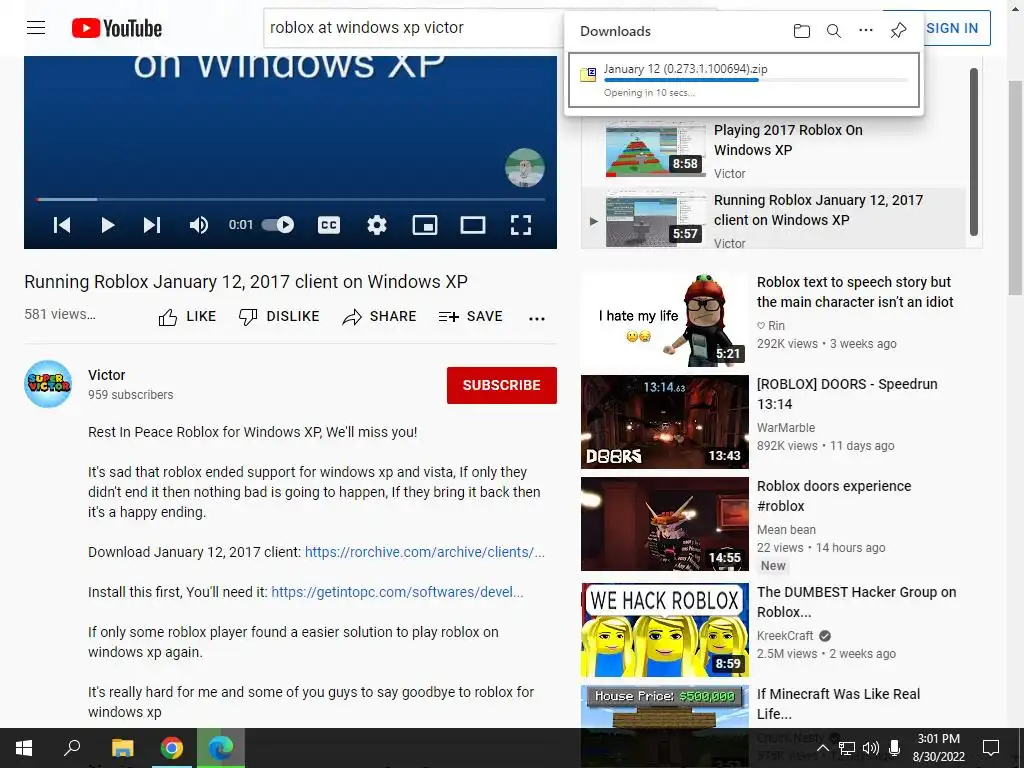Open the rorchive.com client download link
Image resolution: width=1024 pixels, height=768 pixels.
[x=424, y=552]
